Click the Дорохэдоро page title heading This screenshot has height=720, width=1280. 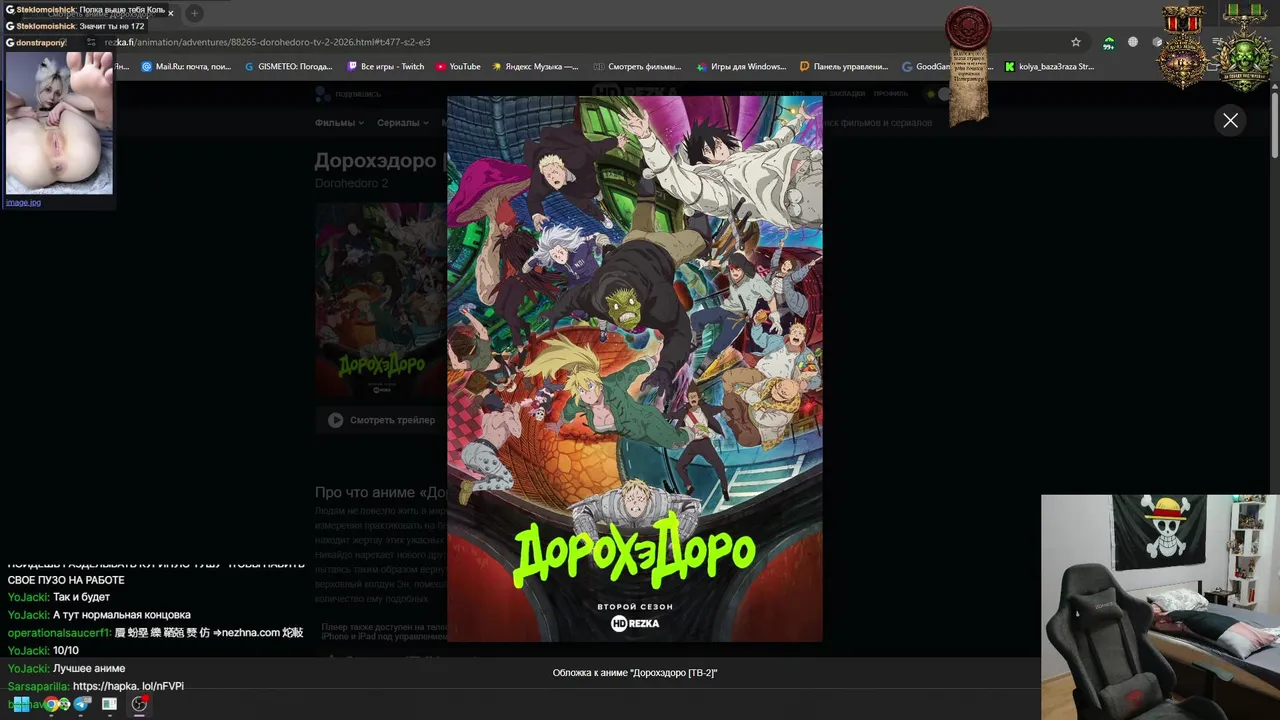(x=380, y=160)
